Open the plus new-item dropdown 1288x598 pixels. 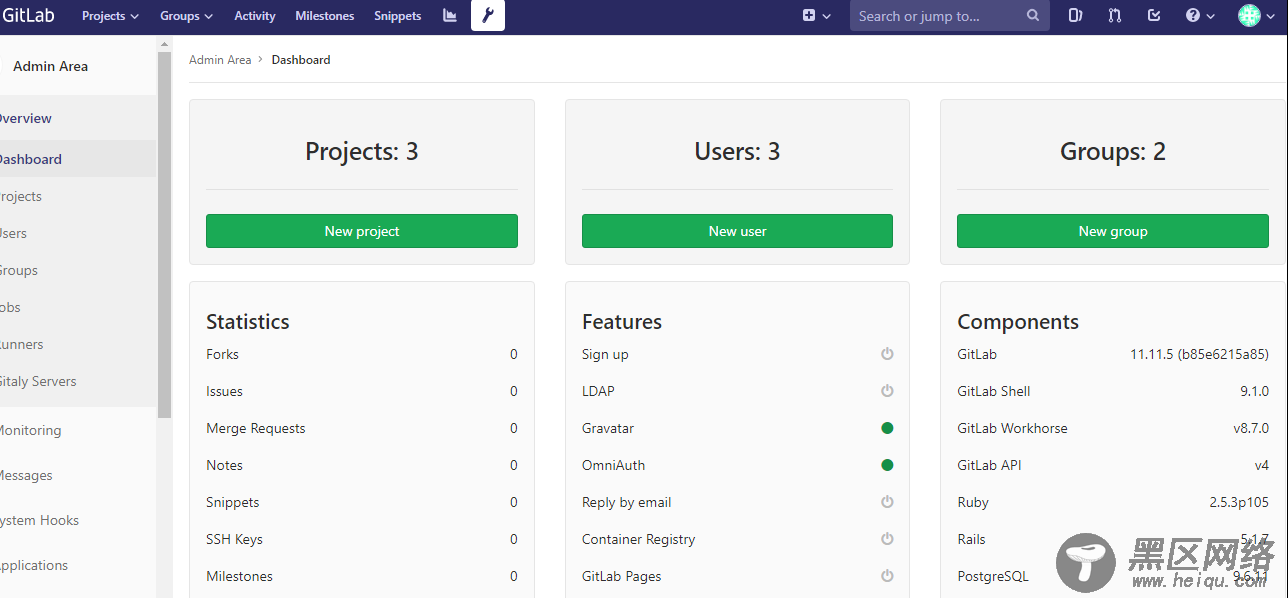817,16
